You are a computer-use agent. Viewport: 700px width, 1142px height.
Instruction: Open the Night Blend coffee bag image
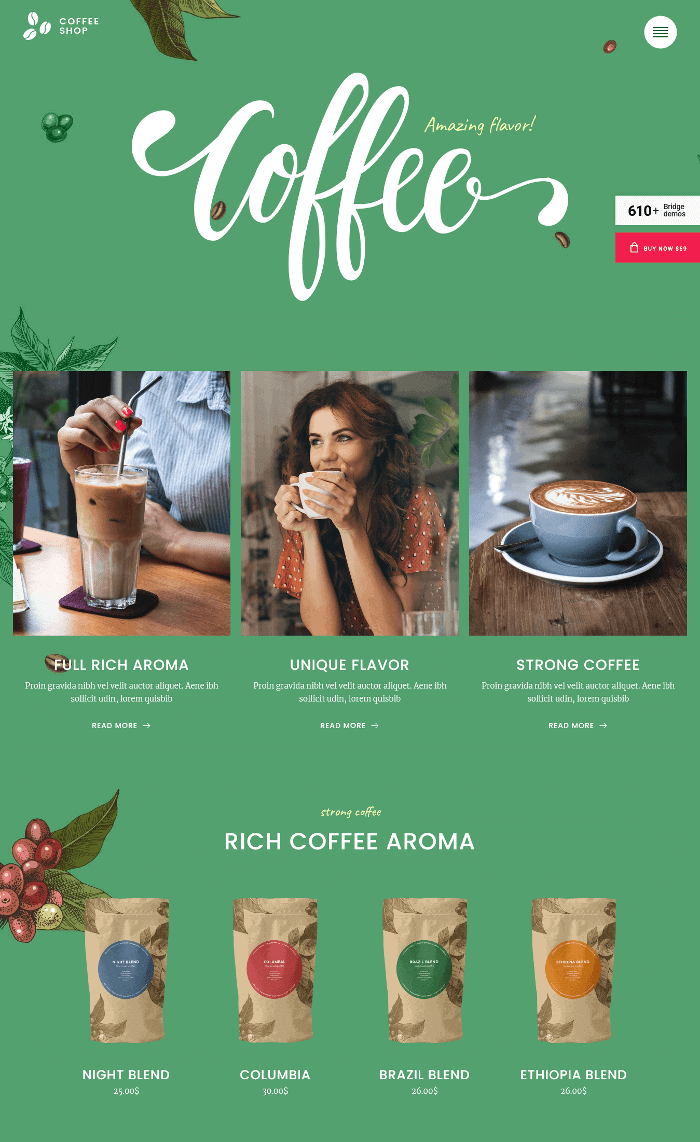(126, 970)
